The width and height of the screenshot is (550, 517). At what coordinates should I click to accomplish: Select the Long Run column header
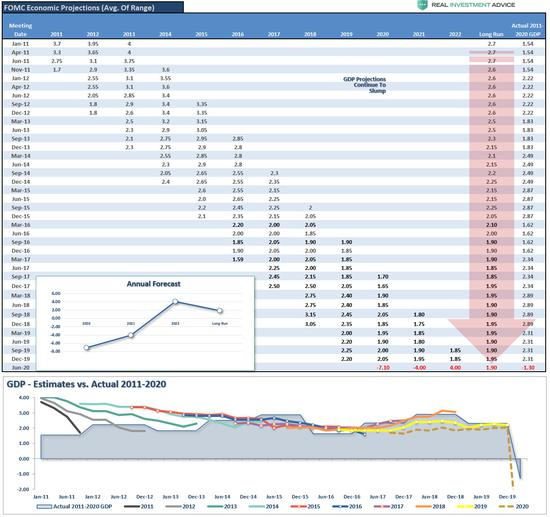coord(491,34)
